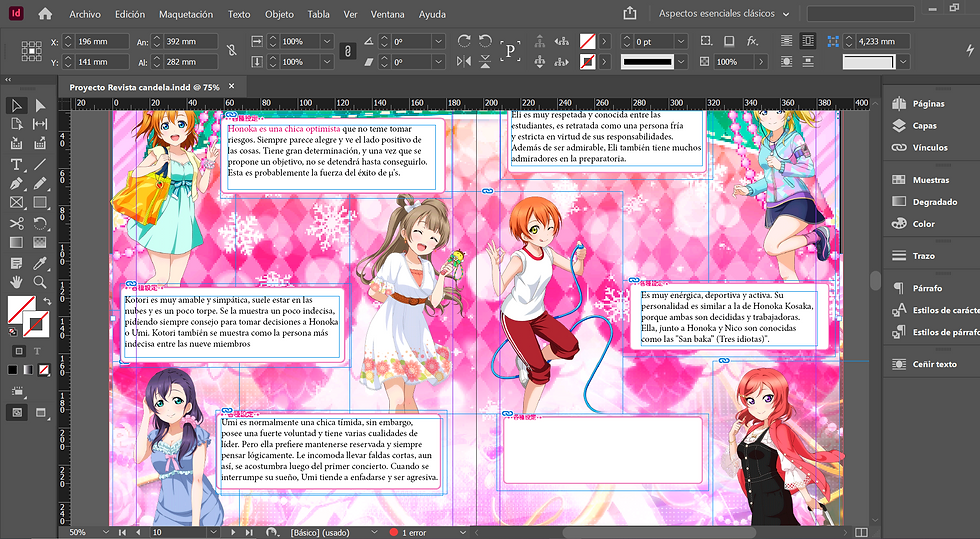Select the Rectangle shape tool
The height and width of the screenshot is (539, 980).
point(40,203)
